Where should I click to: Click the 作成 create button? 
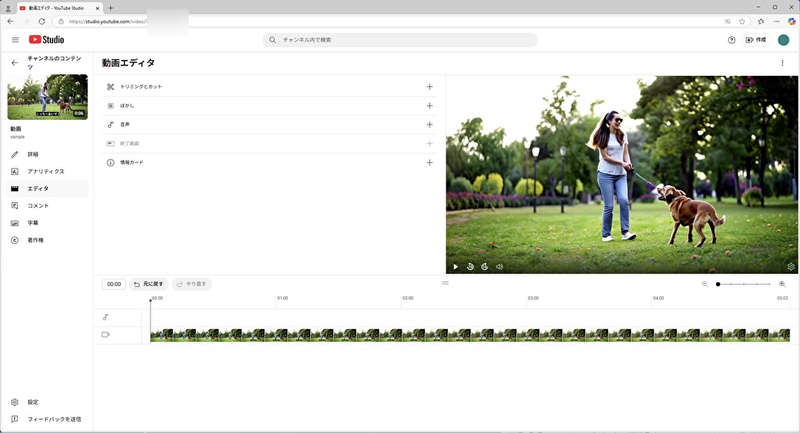coord(756,40)
